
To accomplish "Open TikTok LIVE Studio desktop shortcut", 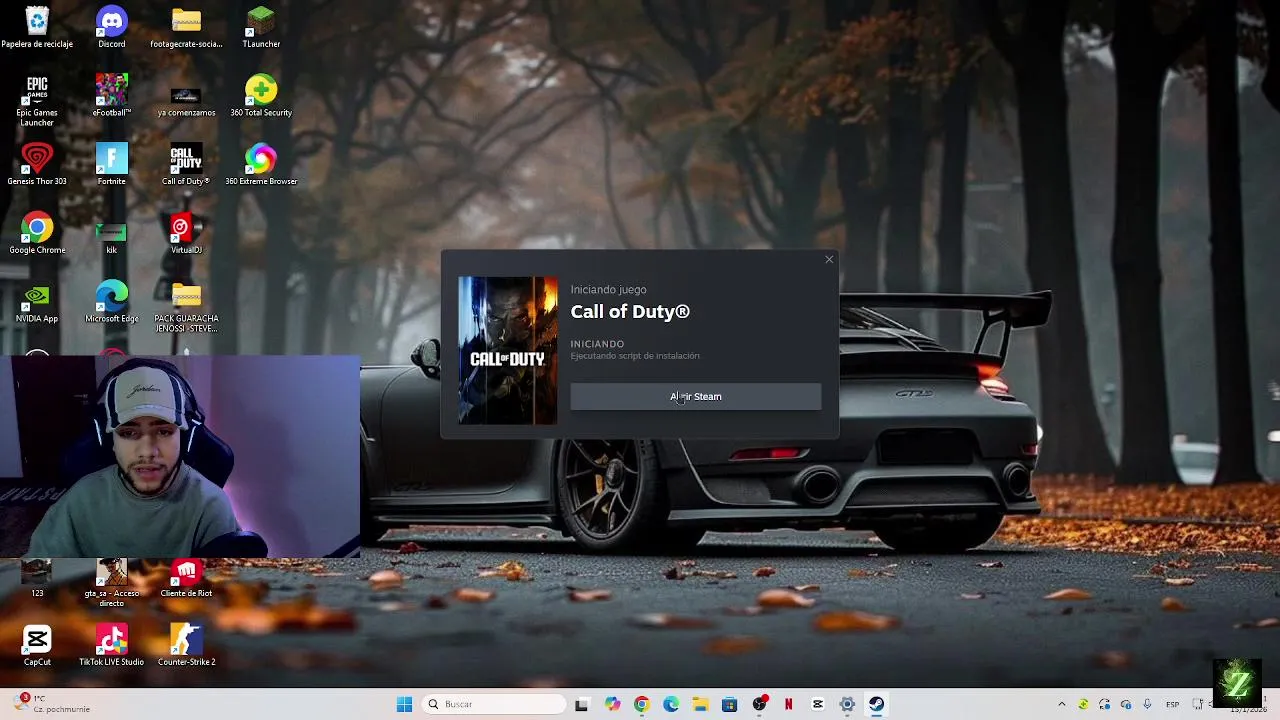I will pyautogui.click(x=112, y=645).
